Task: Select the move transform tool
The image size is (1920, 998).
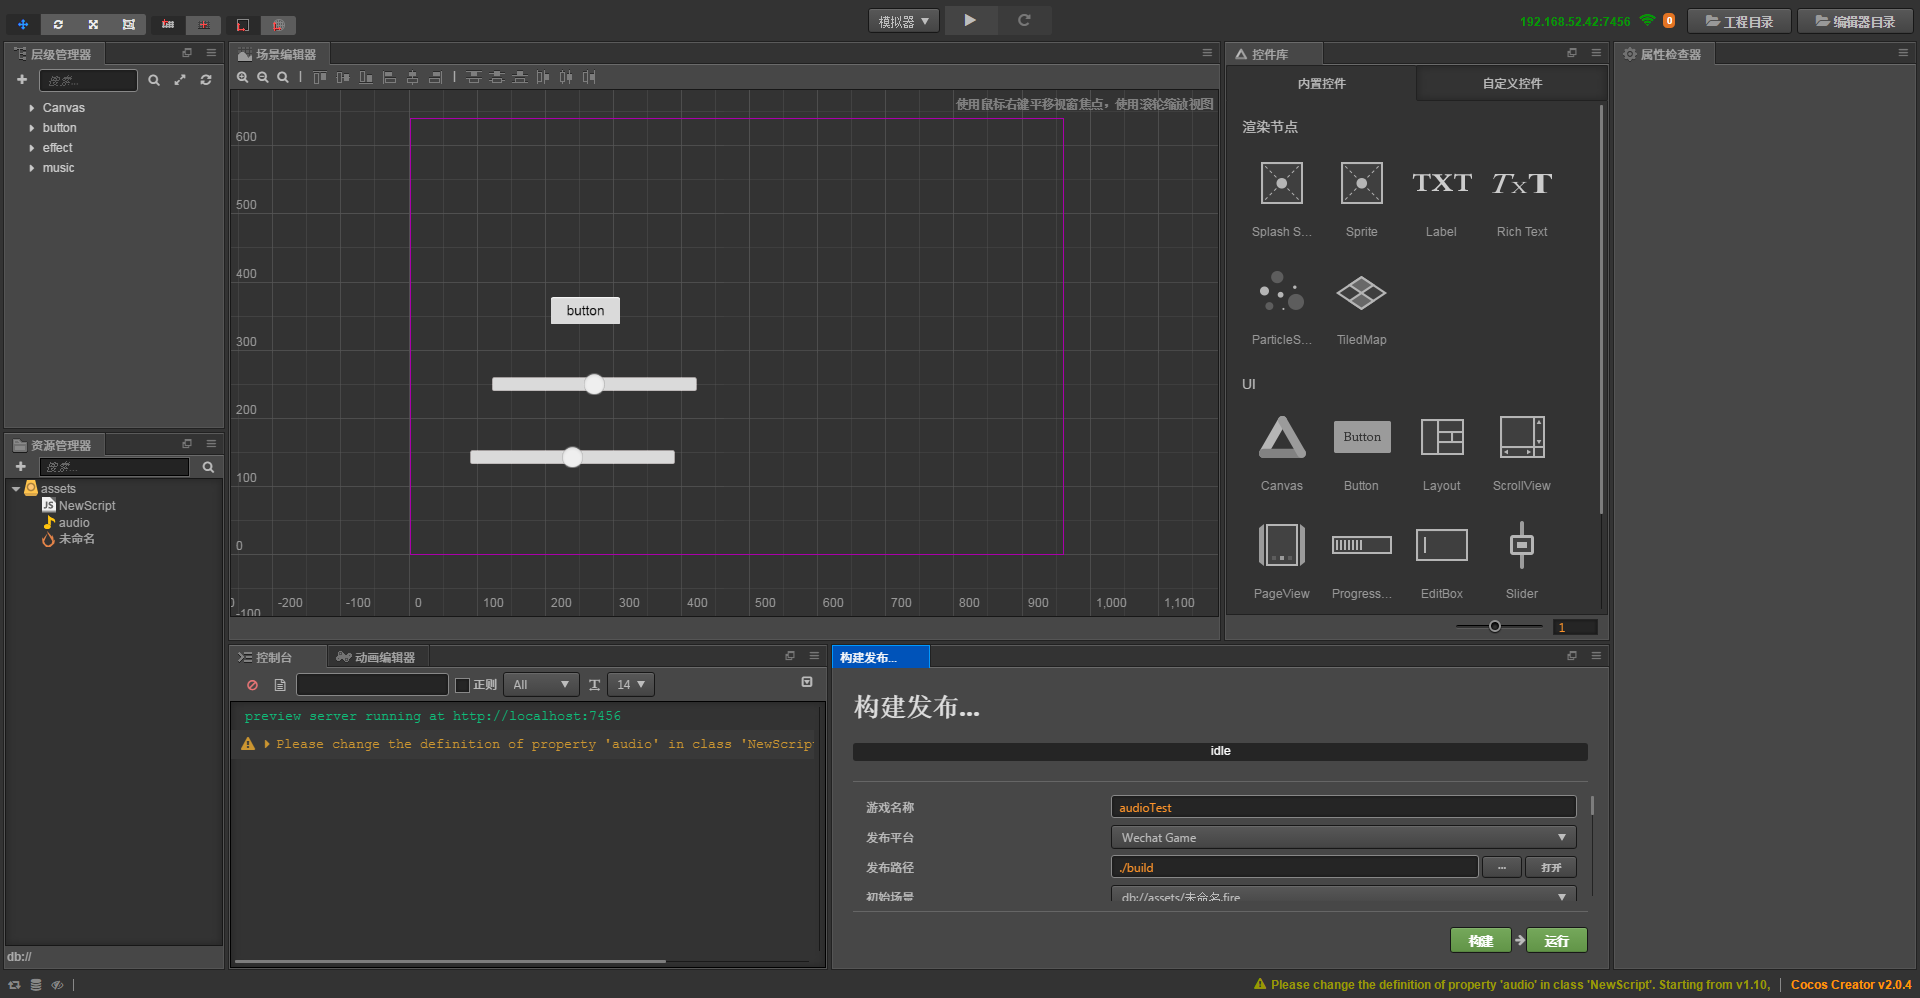Action: coord(23,24)
